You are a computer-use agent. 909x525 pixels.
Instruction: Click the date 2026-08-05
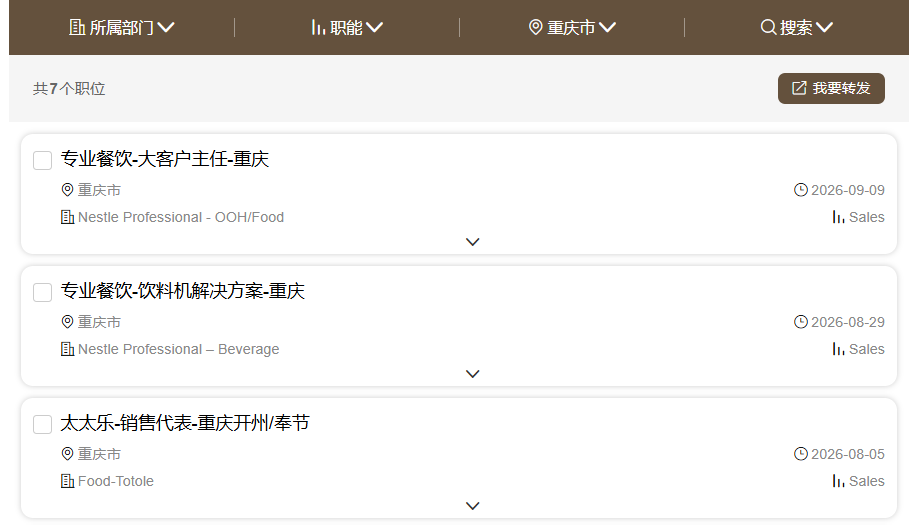tap(848, 454)
